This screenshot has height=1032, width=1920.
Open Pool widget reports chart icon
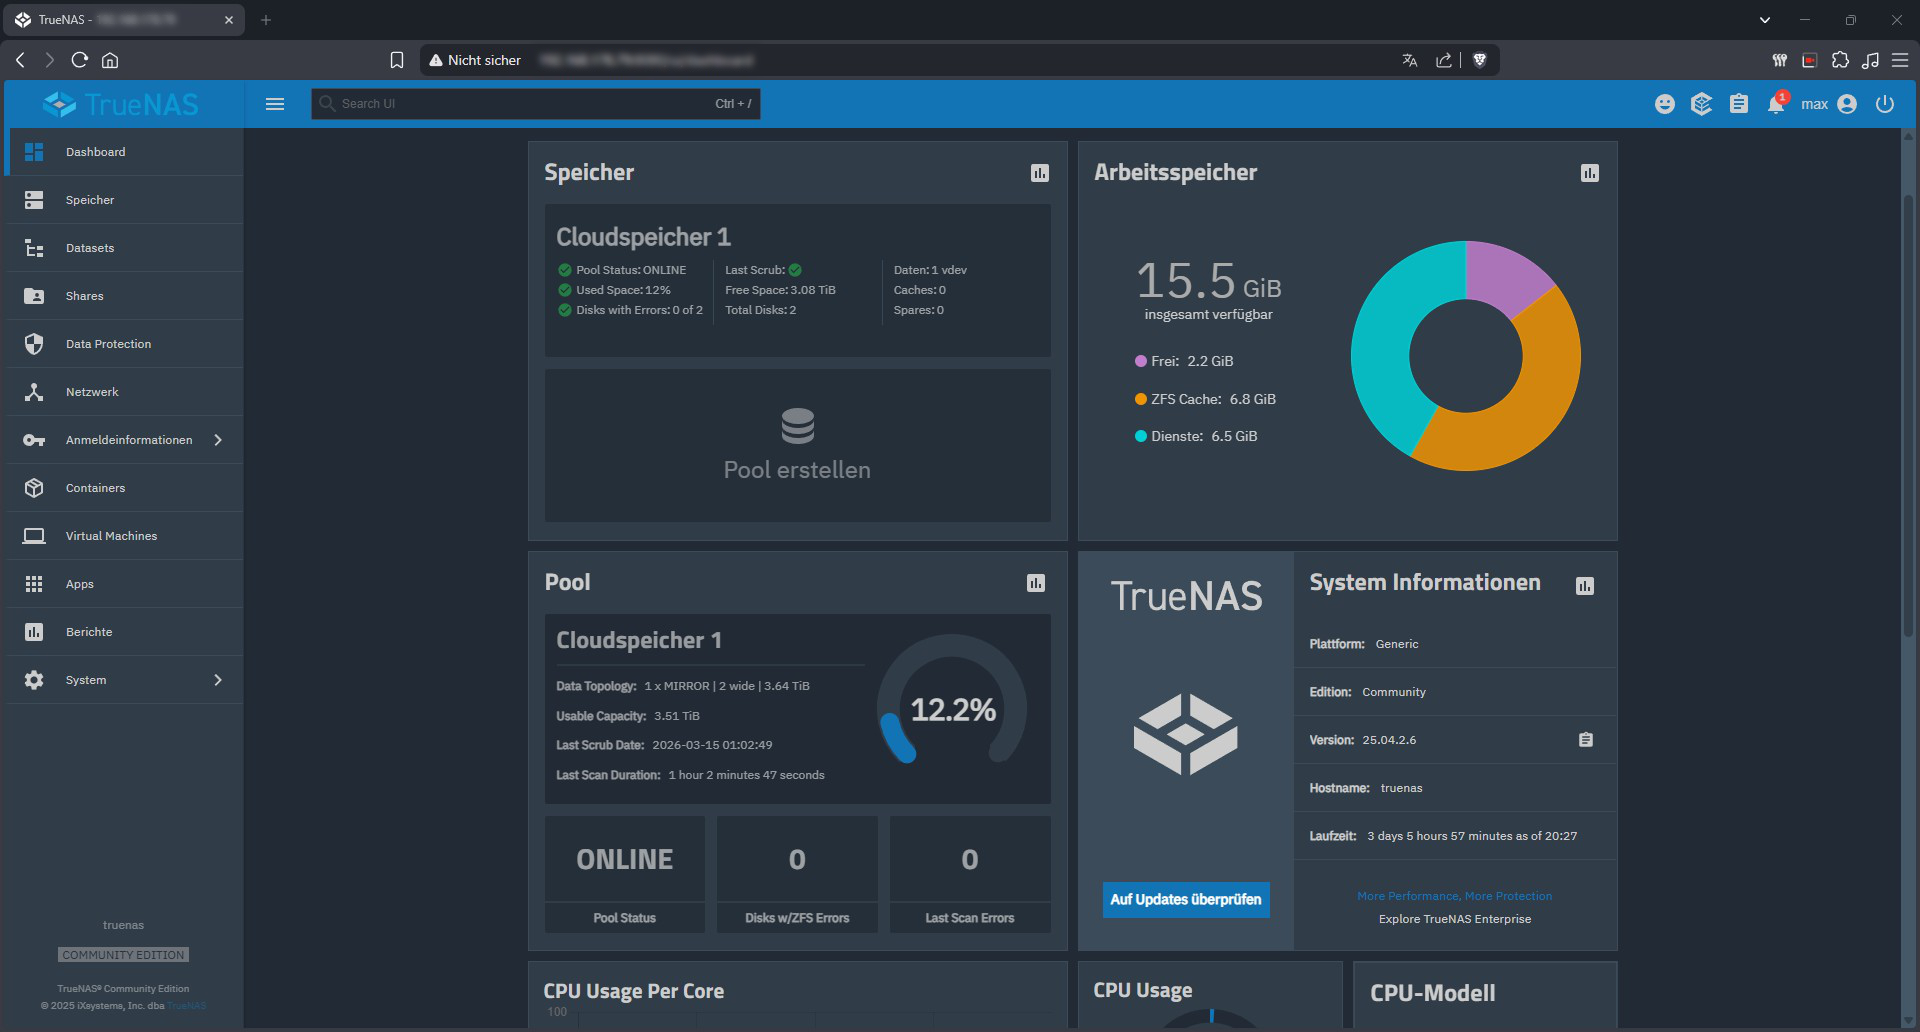1036,583
